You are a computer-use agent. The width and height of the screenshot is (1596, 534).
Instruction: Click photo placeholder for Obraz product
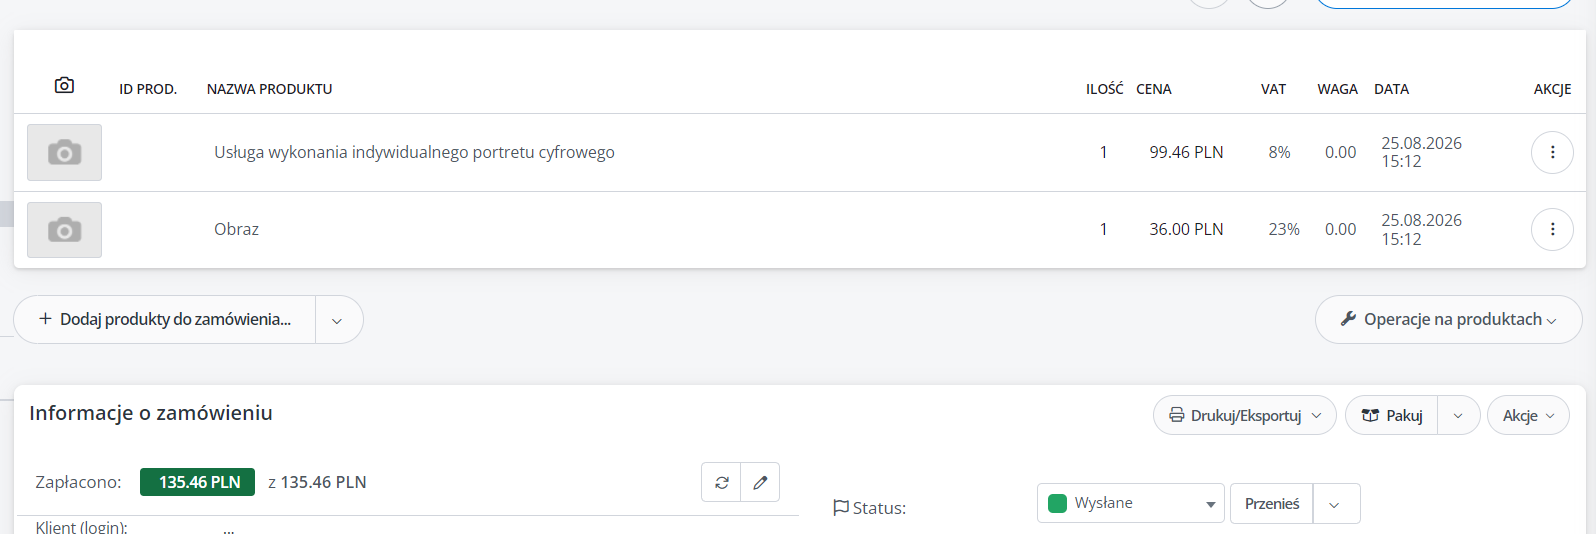(64, 230)
